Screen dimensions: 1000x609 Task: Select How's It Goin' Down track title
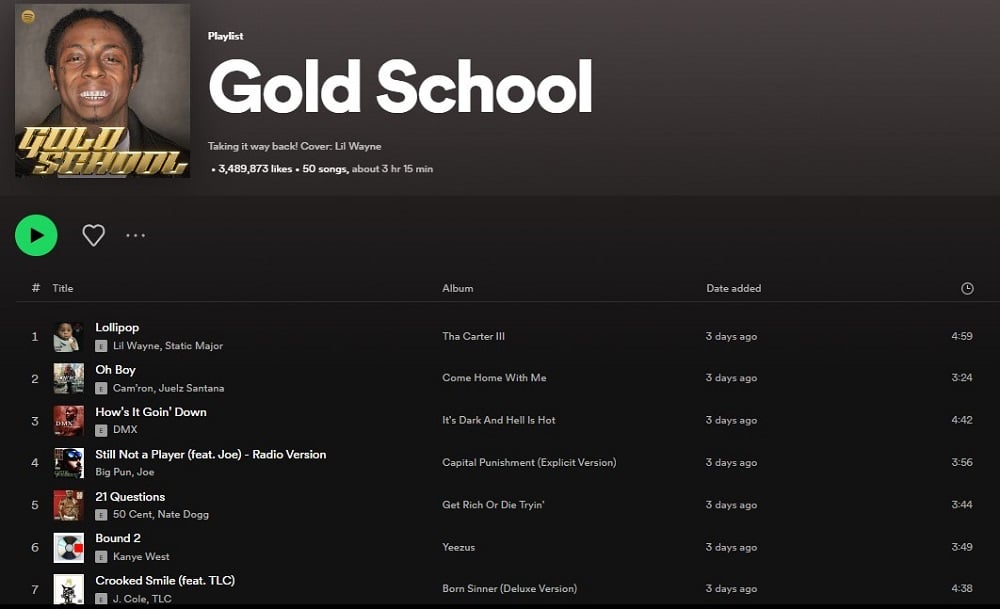151,412
